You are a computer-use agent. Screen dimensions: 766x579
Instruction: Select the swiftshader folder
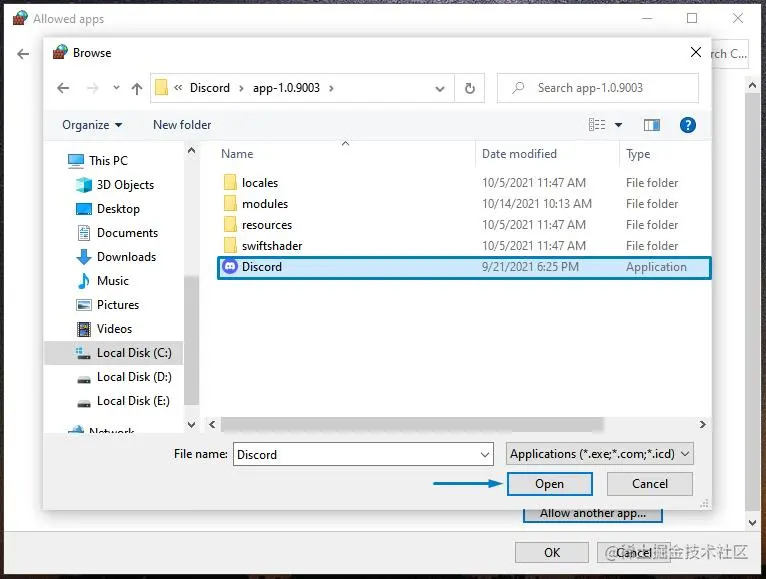[464, 246]
